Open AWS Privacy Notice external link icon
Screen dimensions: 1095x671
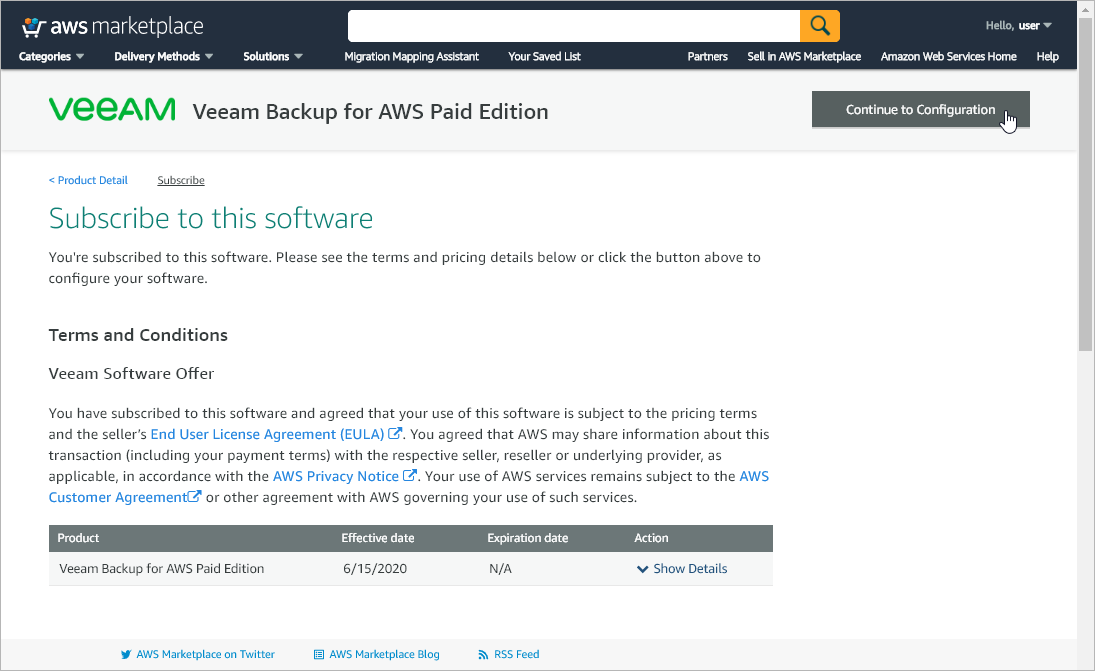tap(411, 475)
